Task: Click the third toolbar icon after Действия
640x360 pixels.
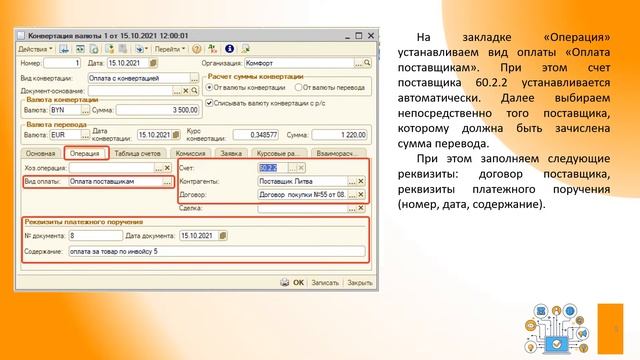Action: point(94,49)
